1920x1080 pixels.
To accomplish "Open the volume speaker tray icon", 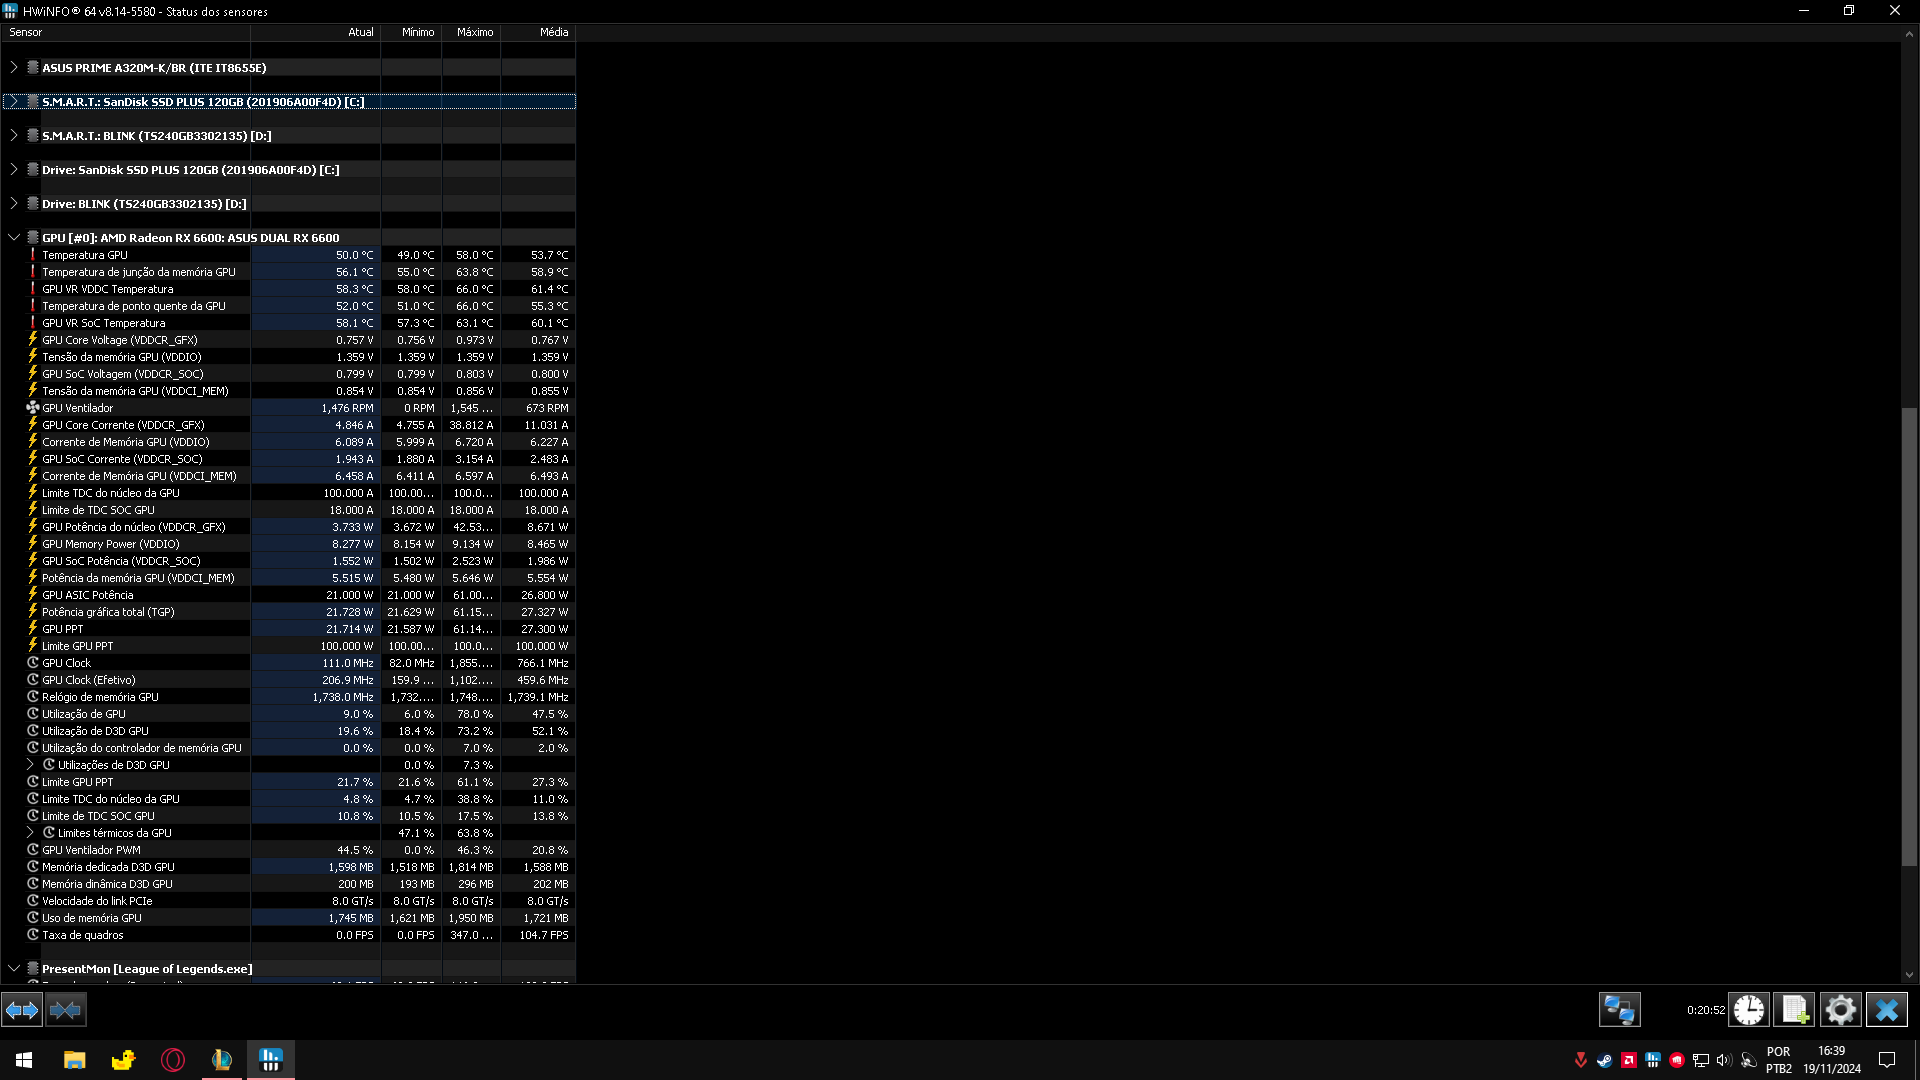I will (x=1724, y=1060).
